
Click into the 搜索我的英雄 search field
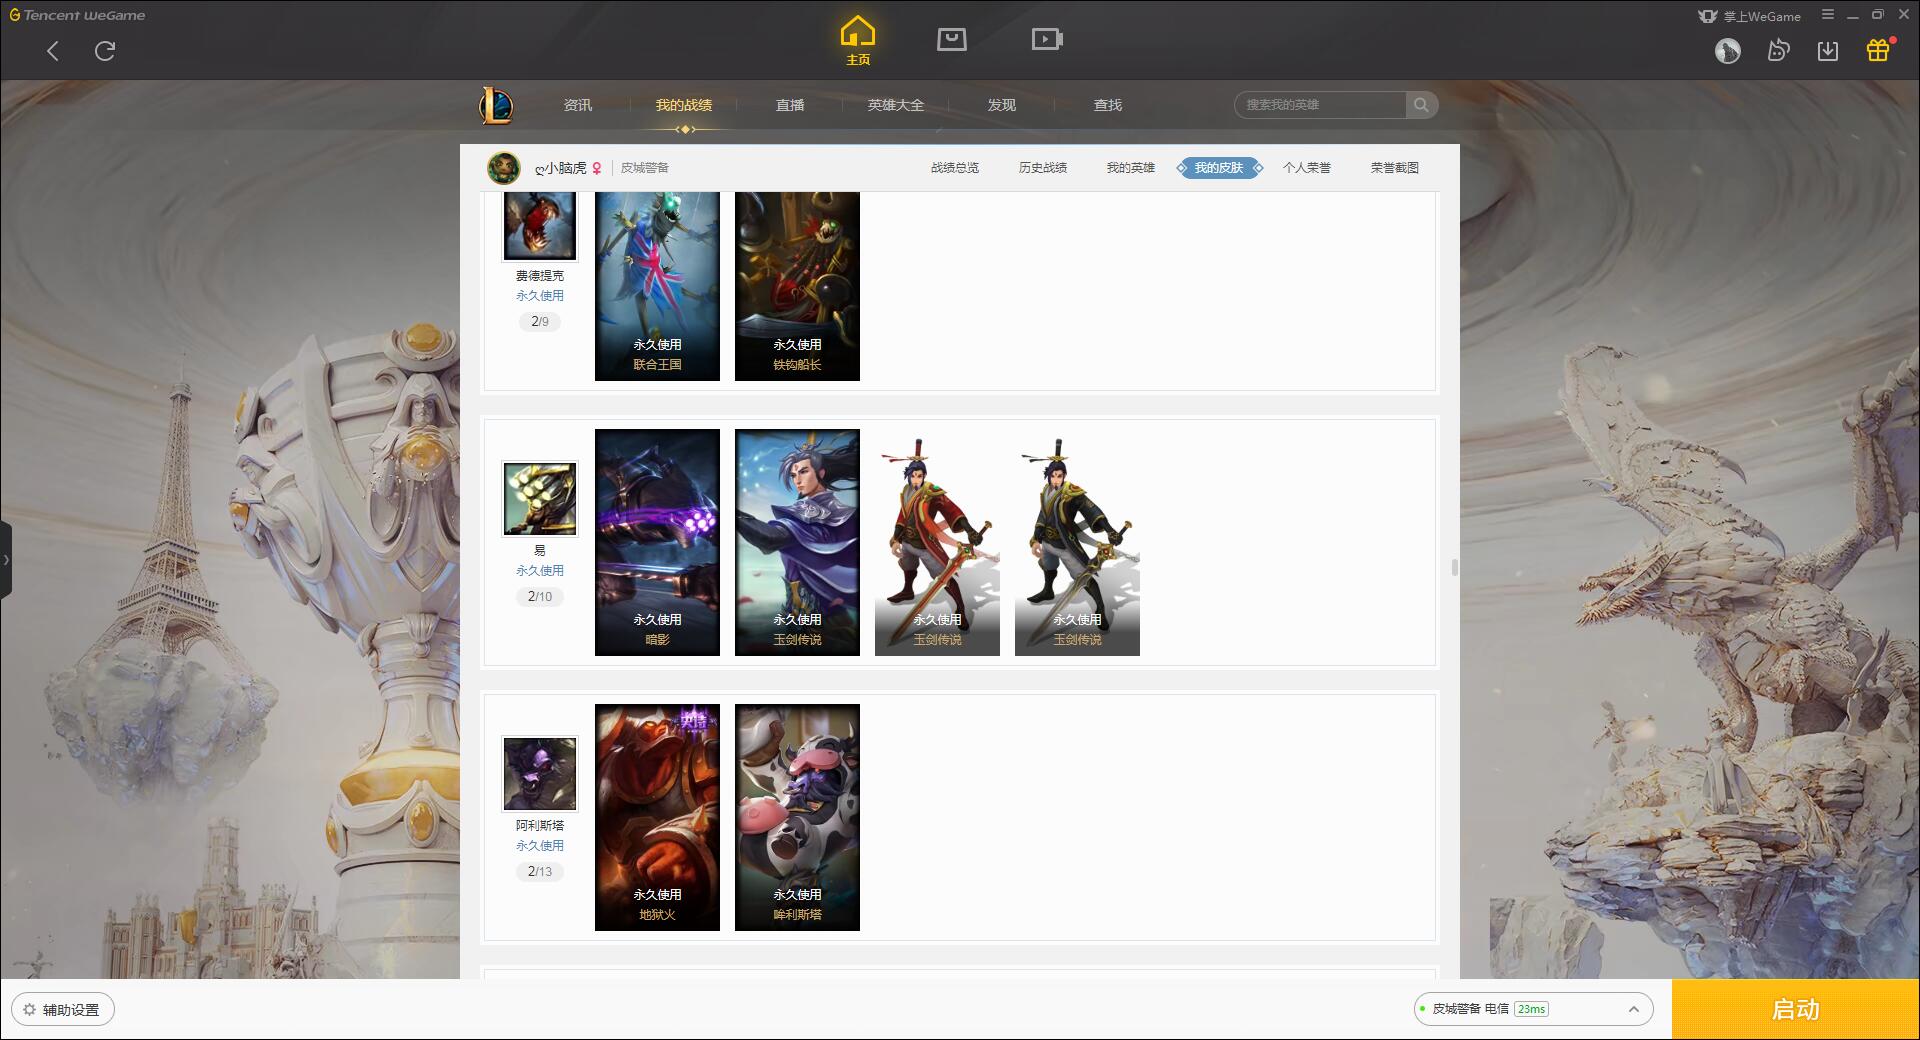point(1321,105)
